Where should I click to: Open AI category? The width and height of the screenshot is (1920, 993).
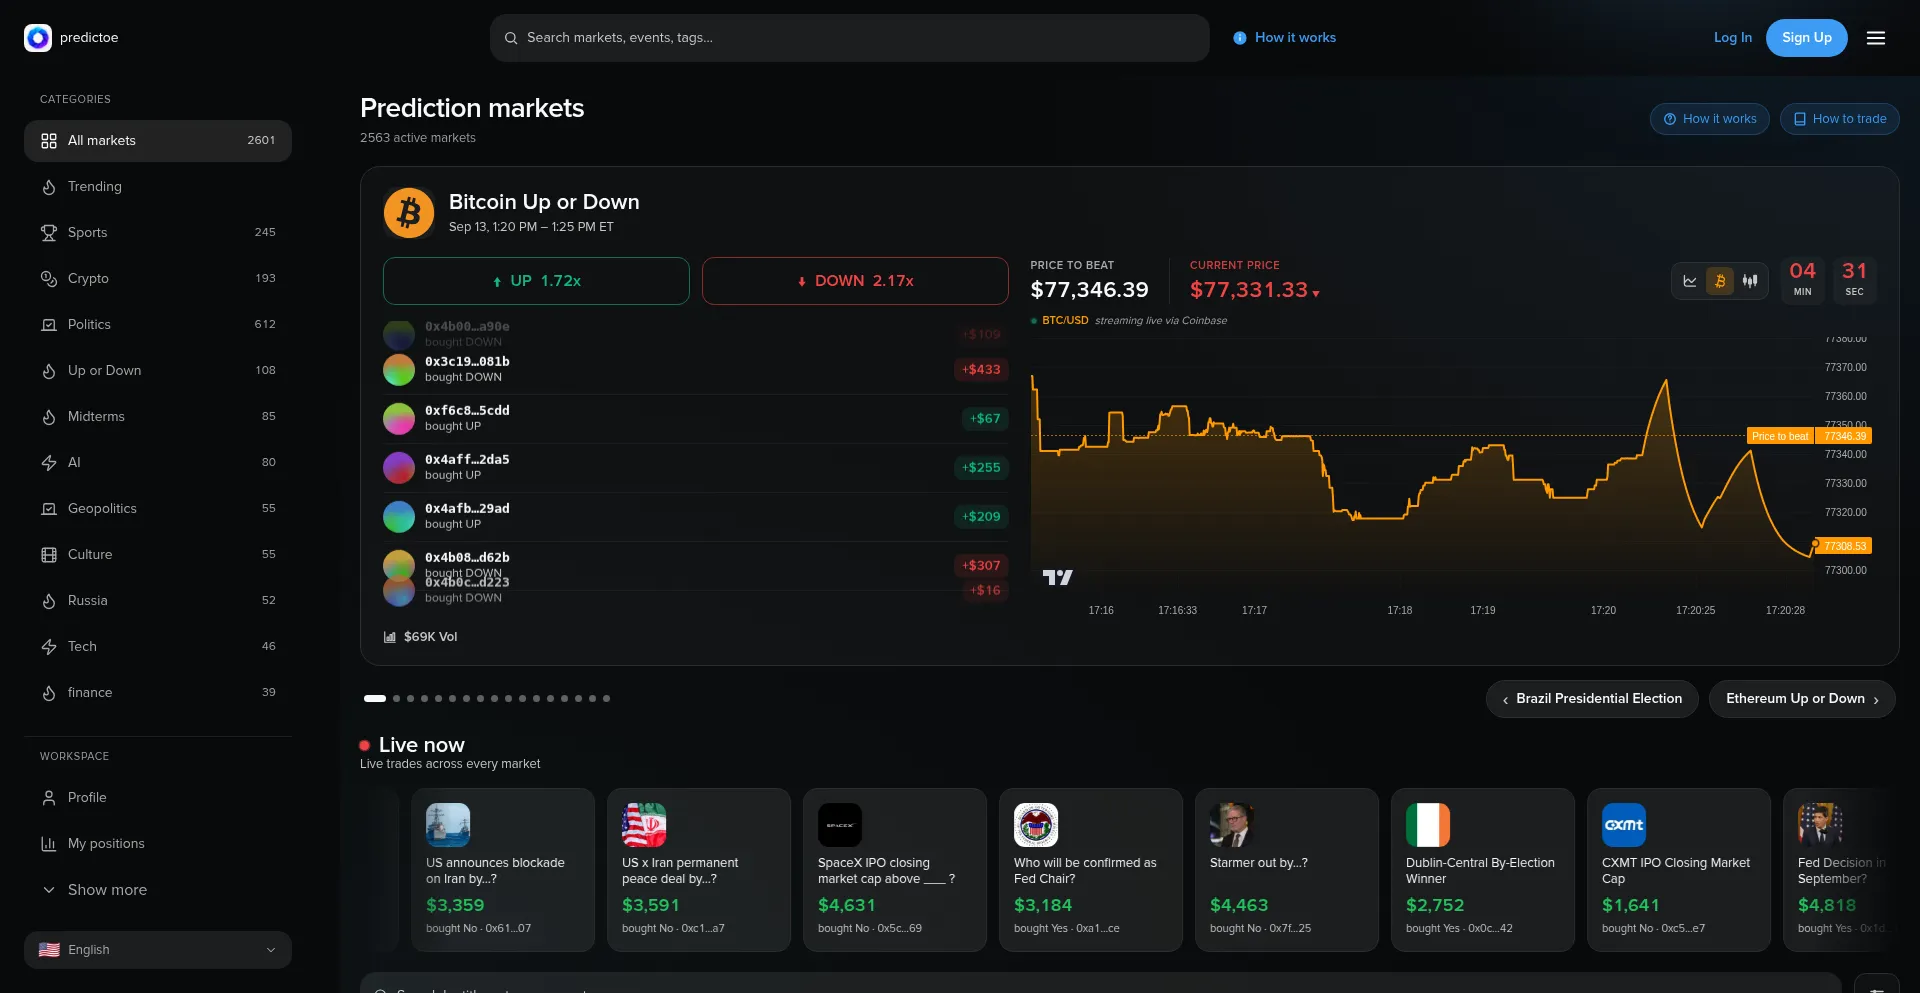(158, 463)
